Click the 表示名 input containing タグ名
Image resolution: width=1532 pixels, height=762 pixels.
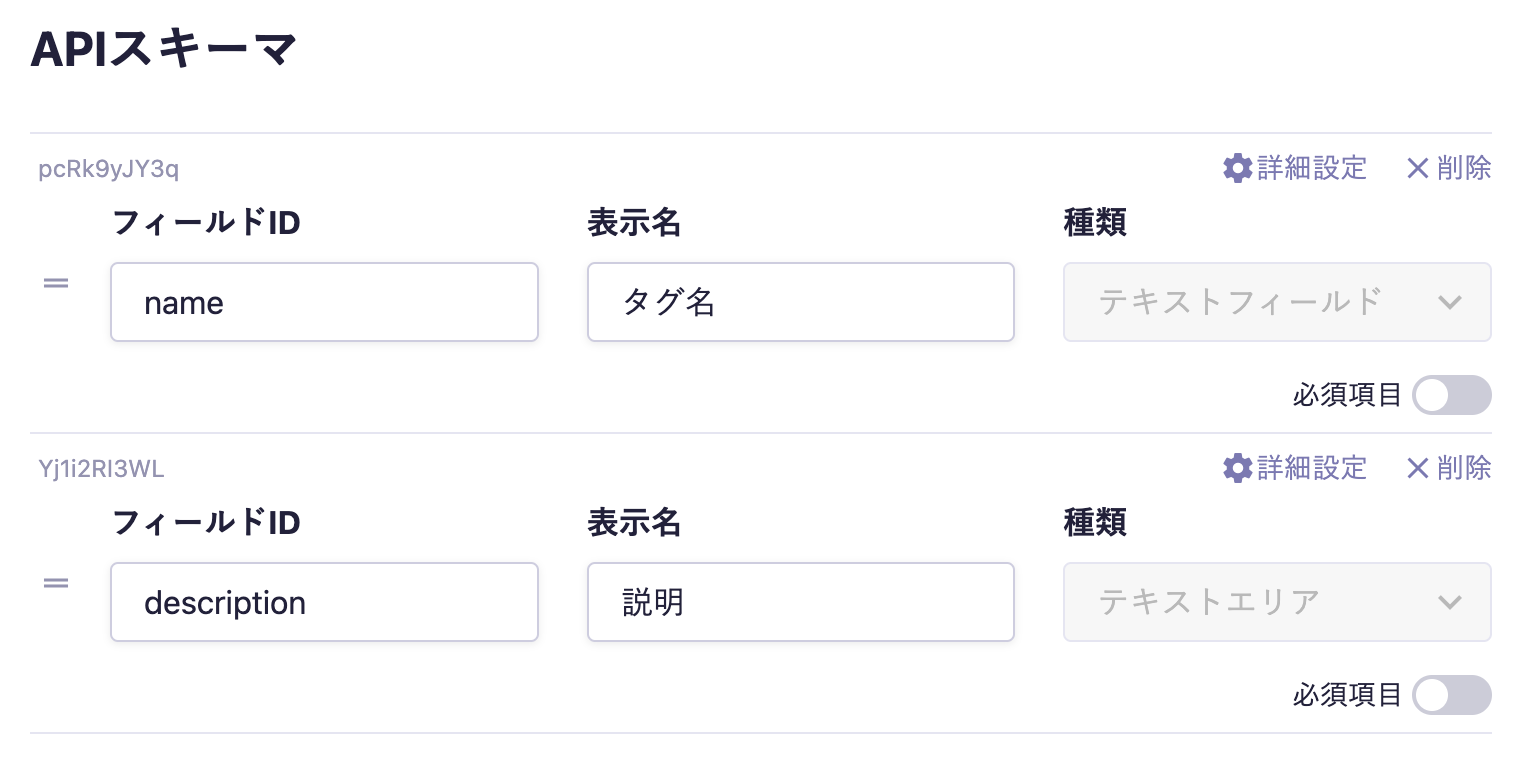[800, 302]
